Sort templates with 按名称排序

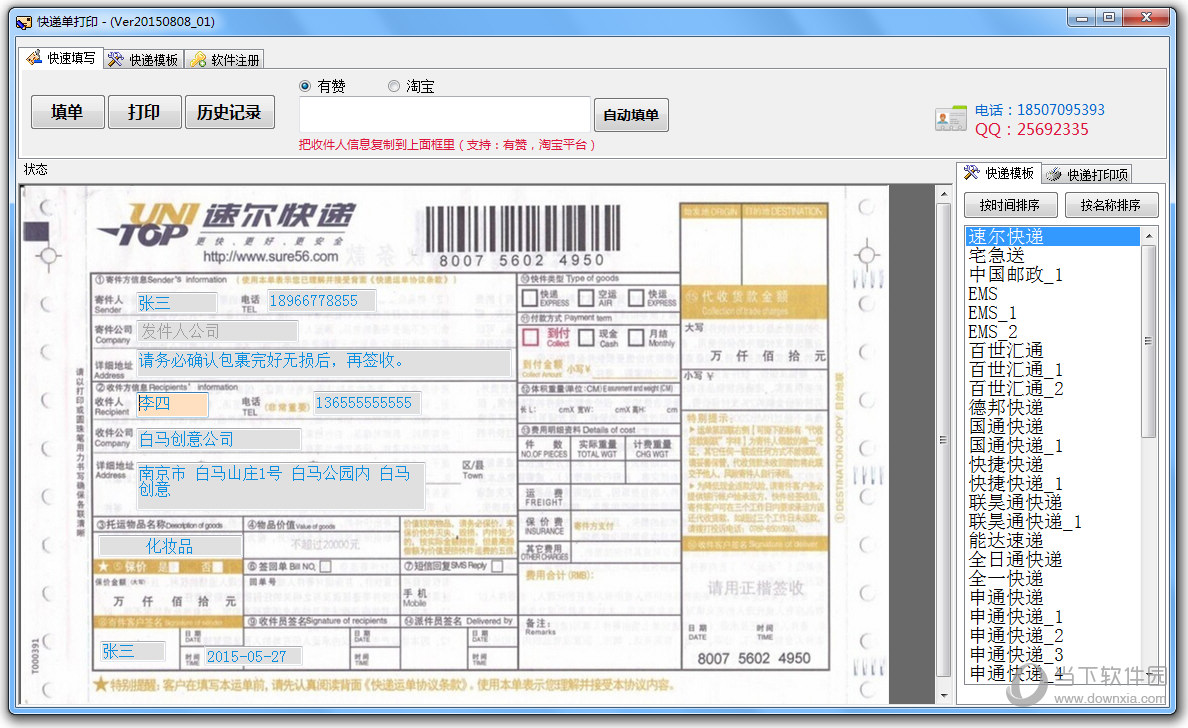coord(1111,205)
